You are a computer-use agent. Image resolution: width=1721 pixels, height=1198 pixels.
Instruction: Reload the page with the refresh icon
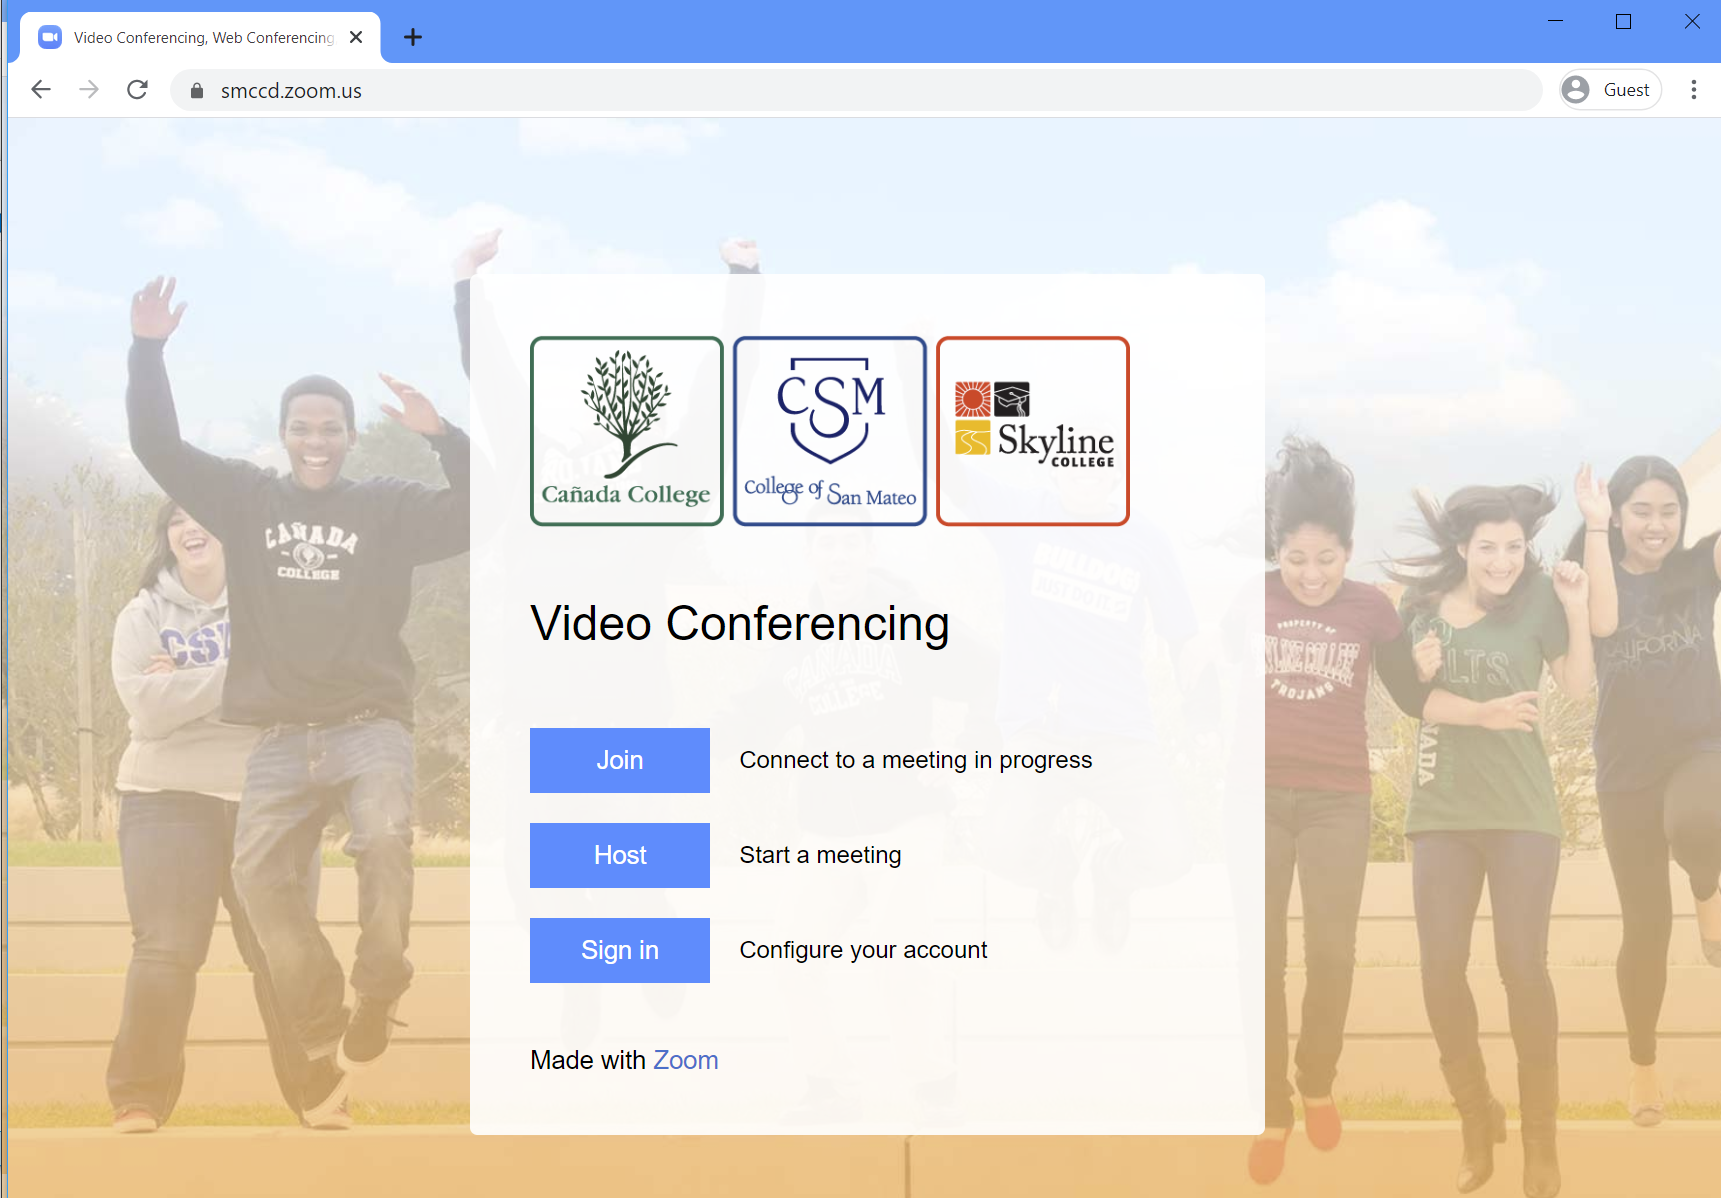point(138,90)
